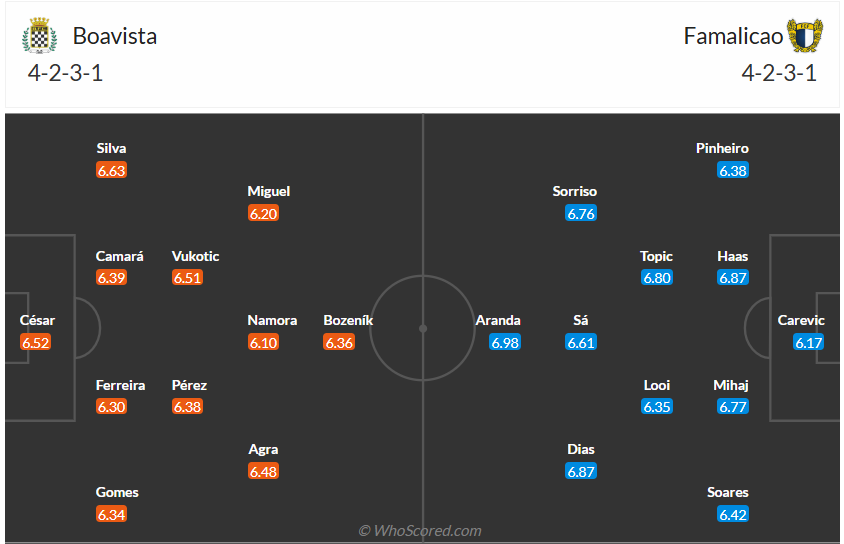Select player Namora on the pitch

[x=272, y=321]
